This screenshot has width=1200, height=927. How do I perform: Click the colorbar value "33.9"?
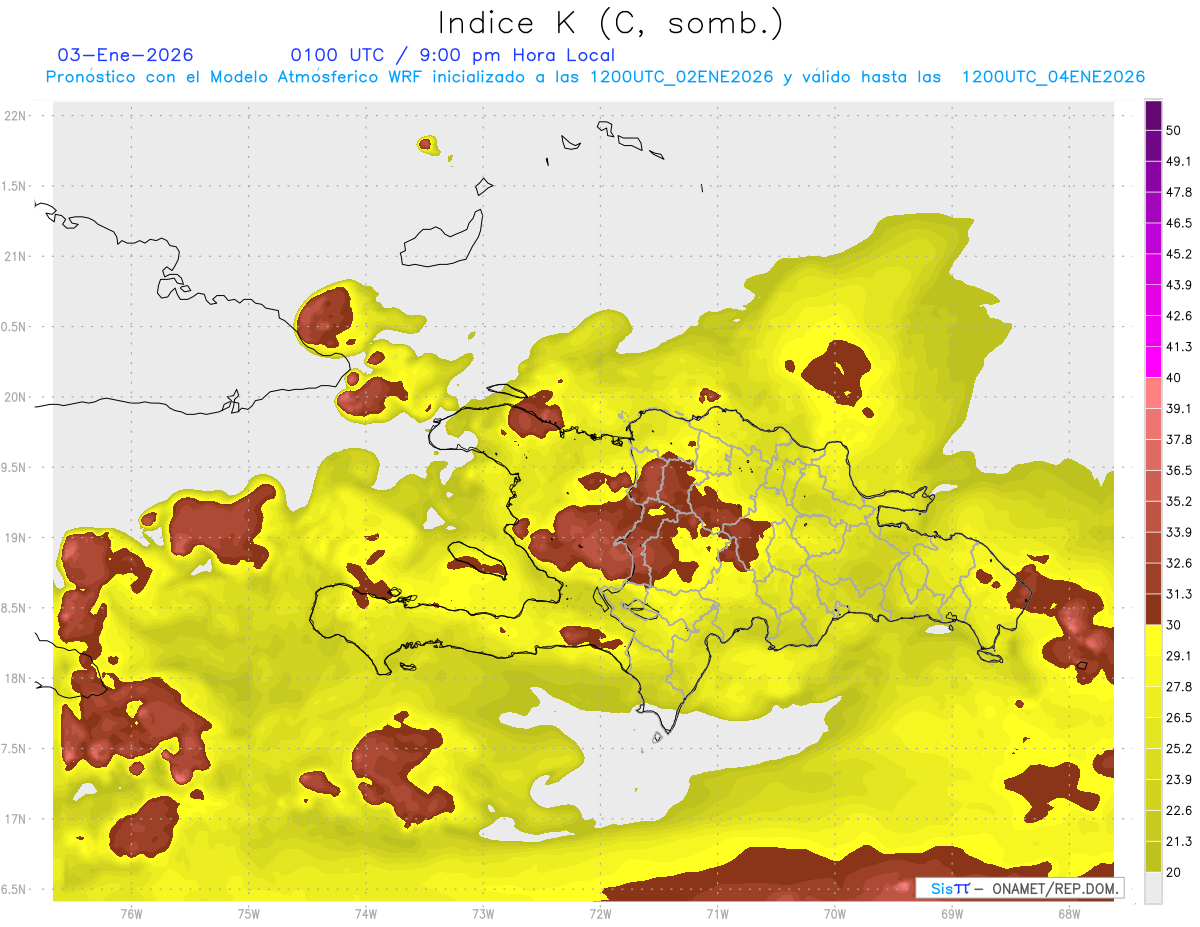[1179, 532]
